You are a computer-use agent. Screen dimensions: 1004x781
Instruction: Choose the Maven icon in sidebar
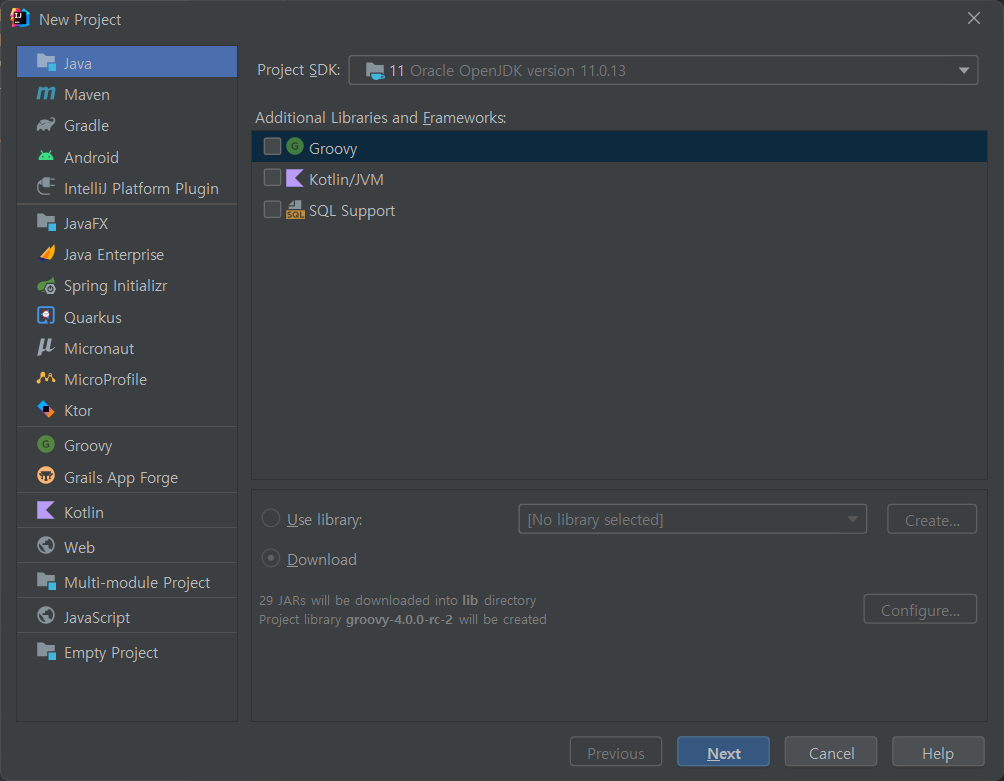46,93
